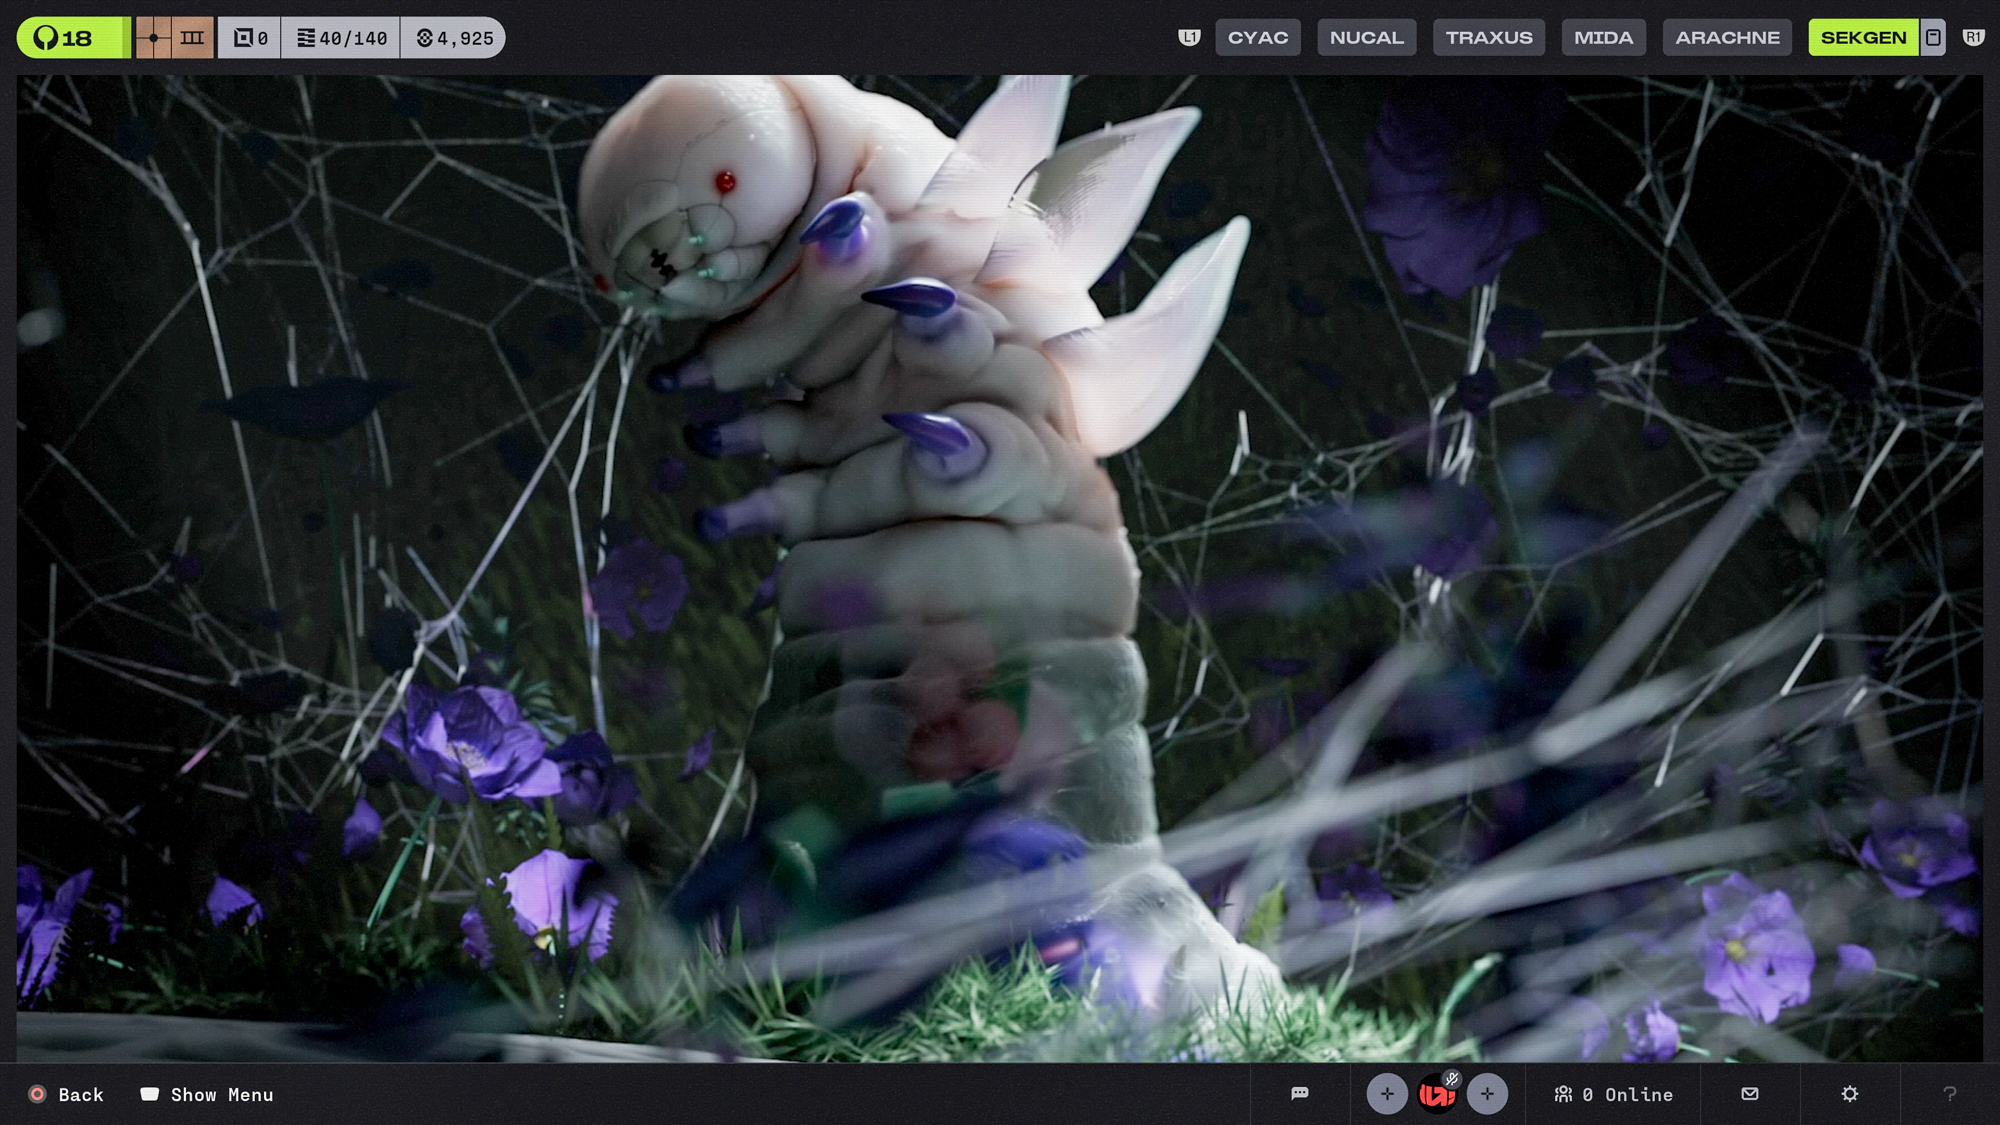
Task: Open the chat message panel
Action: pyautogui.click(x=1299, y=1094)
